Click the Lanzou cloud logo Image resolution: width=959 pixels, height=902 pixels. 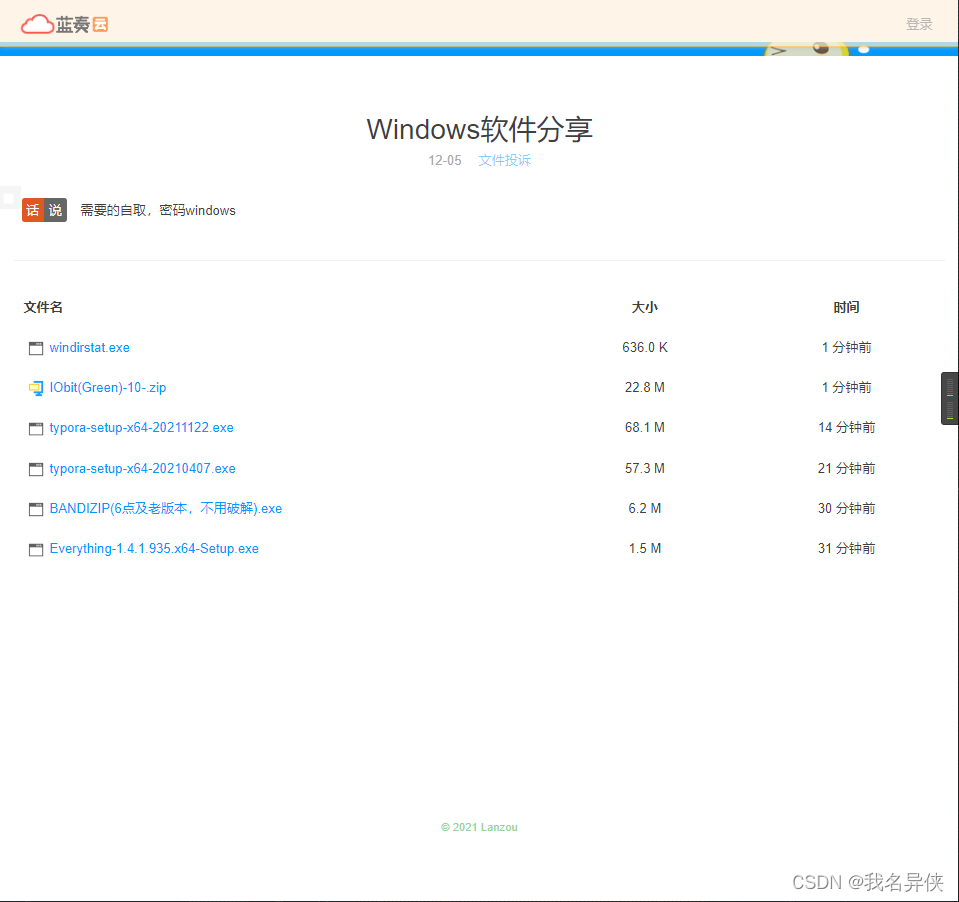tap(64, 24)
